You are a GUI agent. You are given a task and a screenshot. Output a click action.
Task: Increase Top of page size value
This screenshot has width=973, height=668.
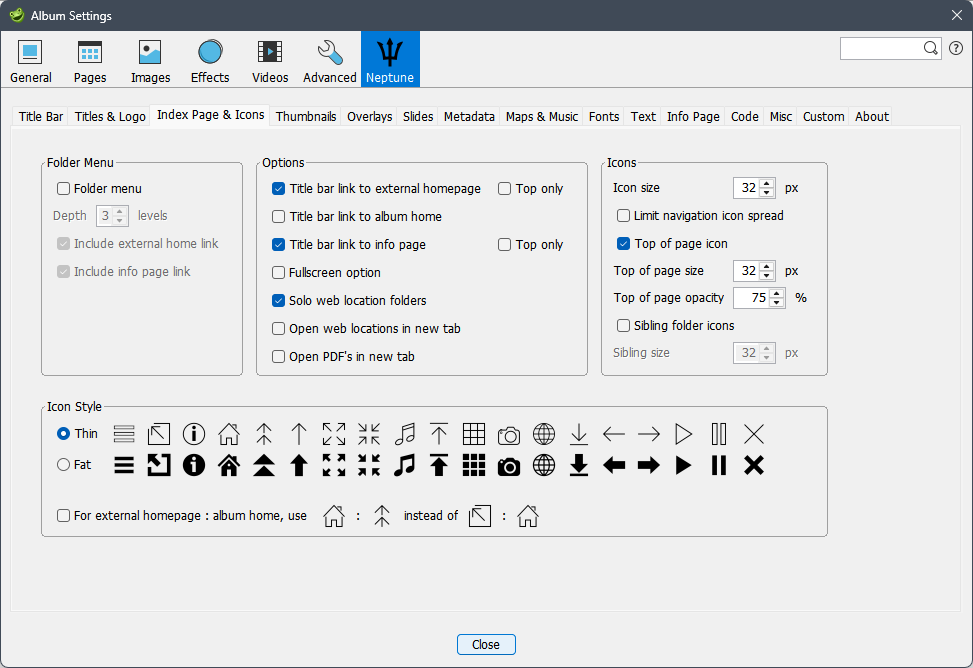[767, 267]
